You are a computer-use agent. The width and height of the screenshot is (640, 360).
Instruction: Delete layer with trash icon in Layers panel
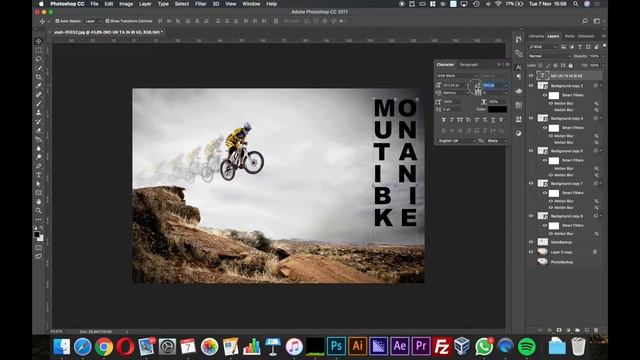tap(596, 330)
